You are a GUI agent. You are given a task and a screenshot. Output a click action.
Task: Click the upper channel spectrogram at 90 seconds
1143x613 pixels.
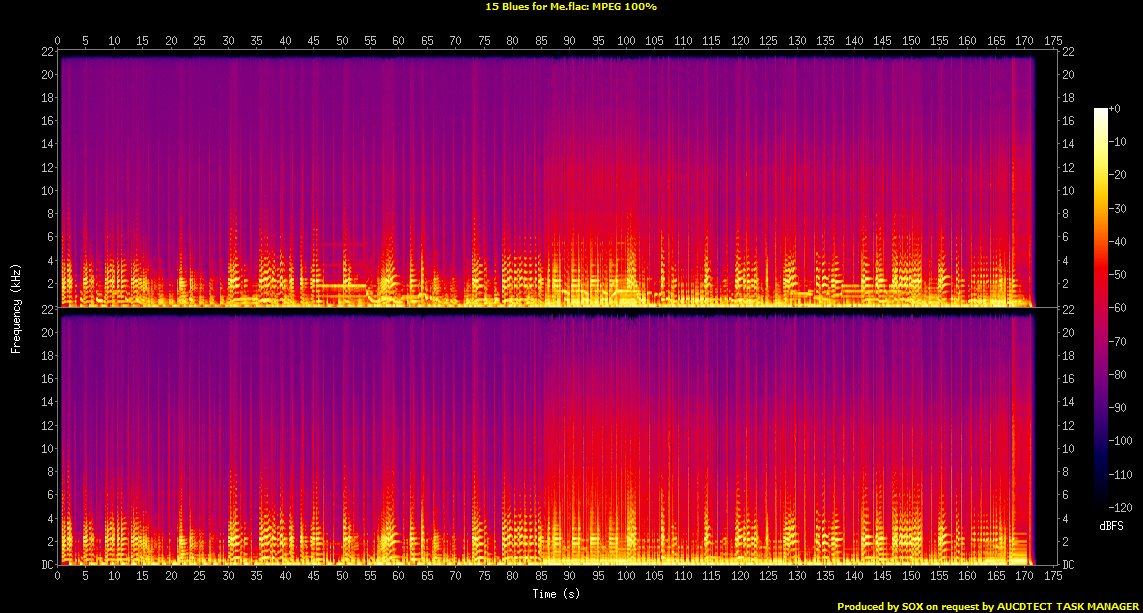(569, 180)
